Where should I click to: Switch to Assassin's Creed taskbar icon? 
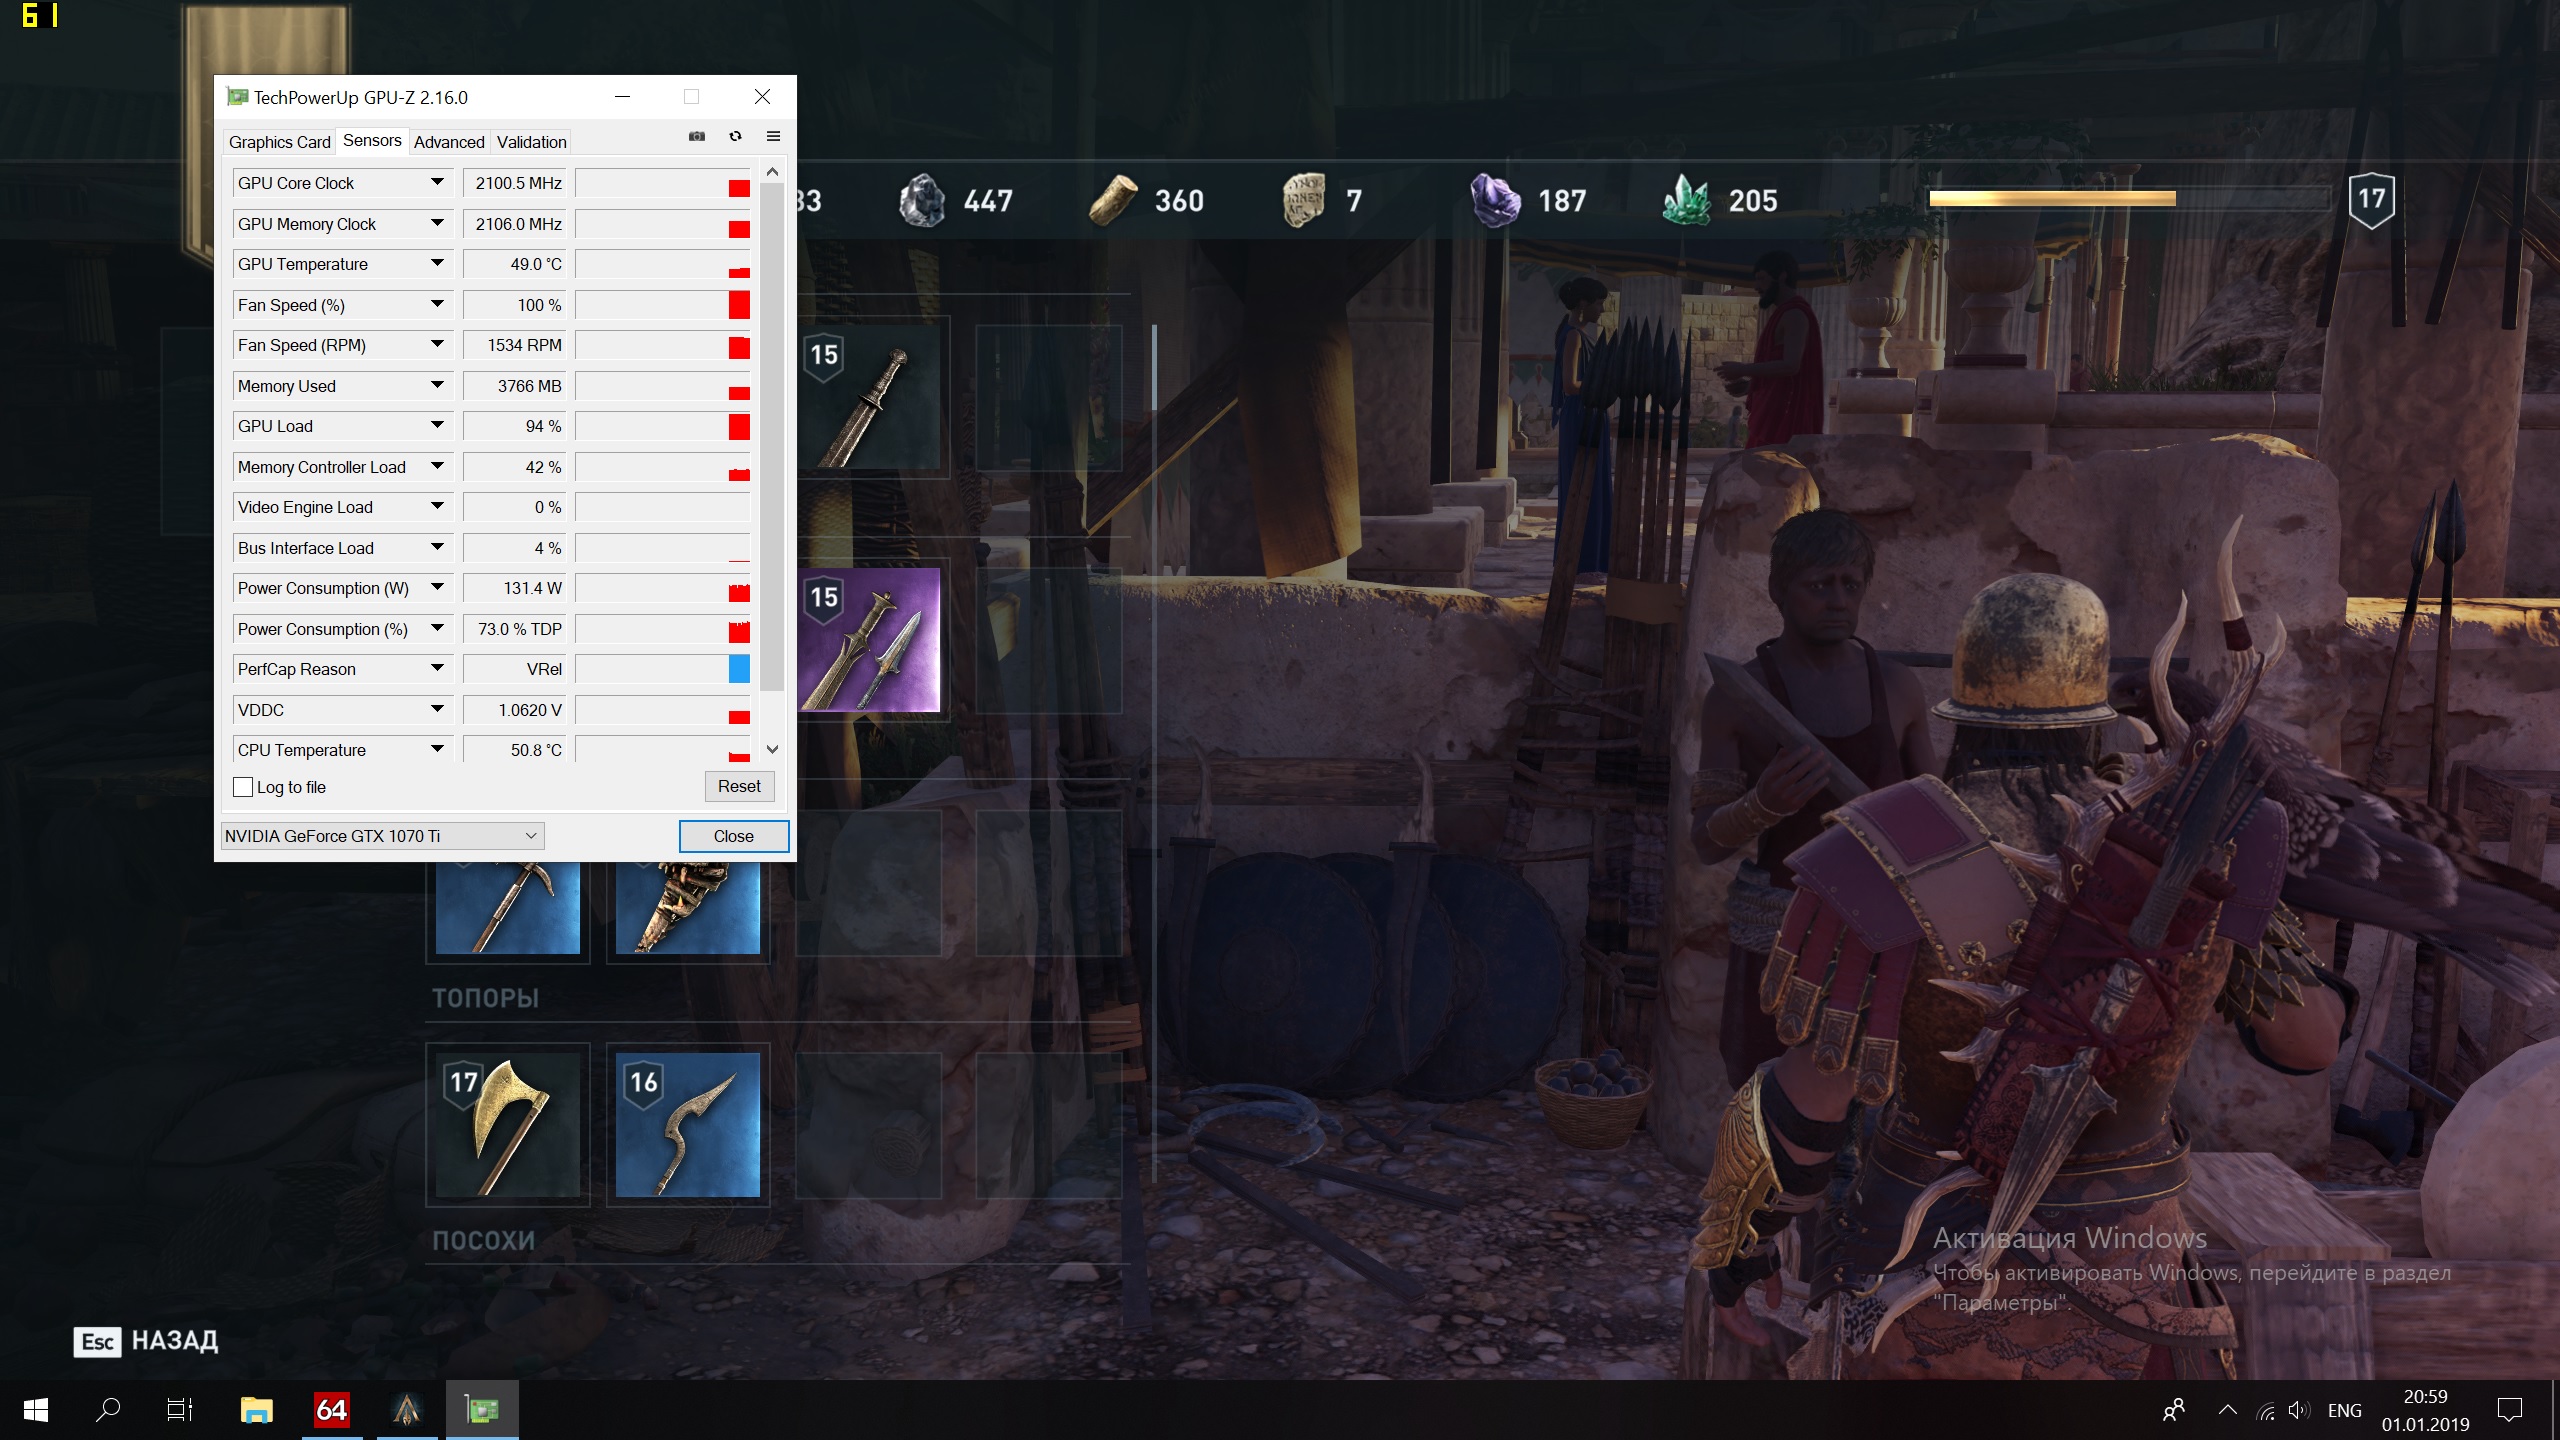(x=406, y=1410)
